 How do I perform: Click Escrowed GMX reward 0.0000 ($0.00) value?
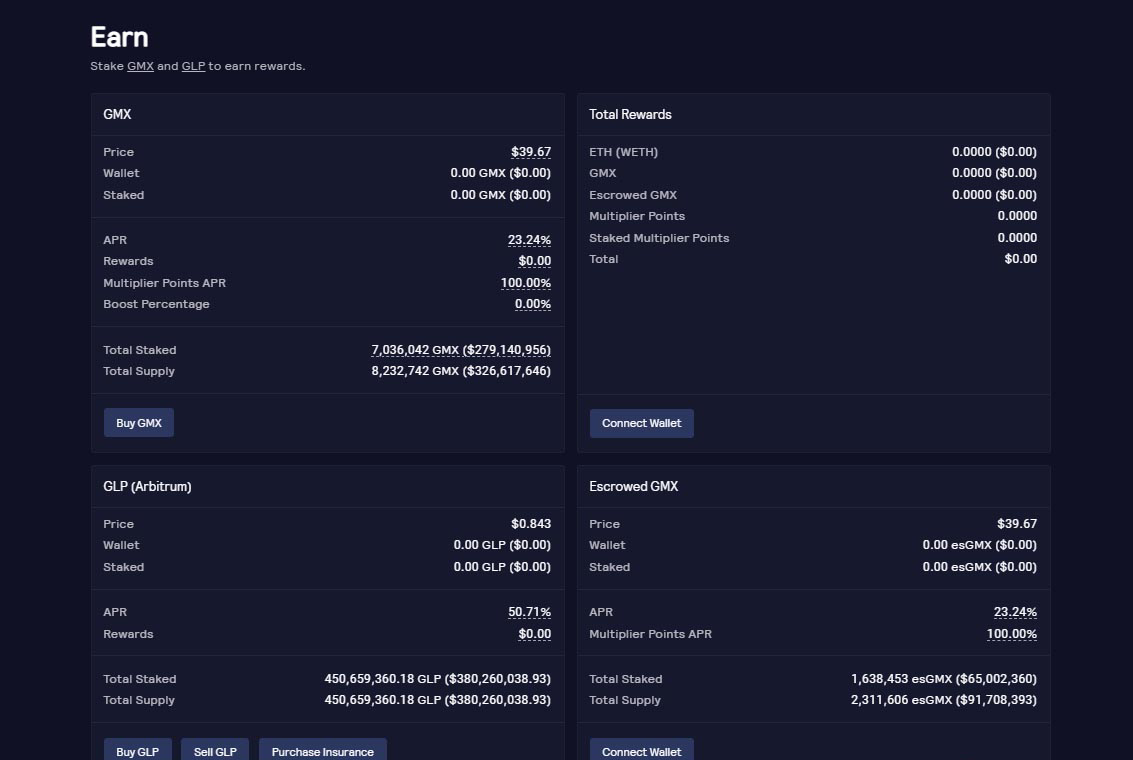994,195
